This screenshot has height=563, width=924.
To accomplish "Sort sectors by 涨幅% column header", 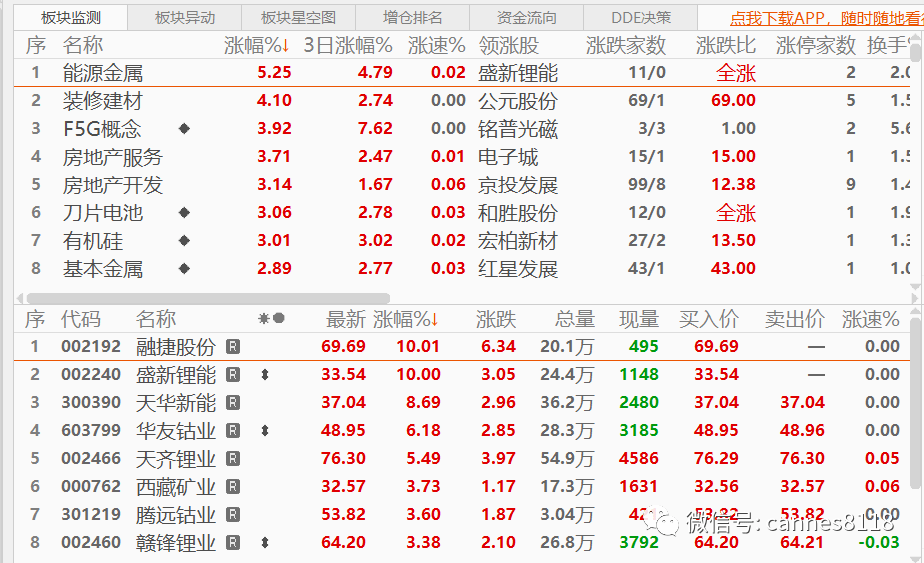I will coord(257,45).
